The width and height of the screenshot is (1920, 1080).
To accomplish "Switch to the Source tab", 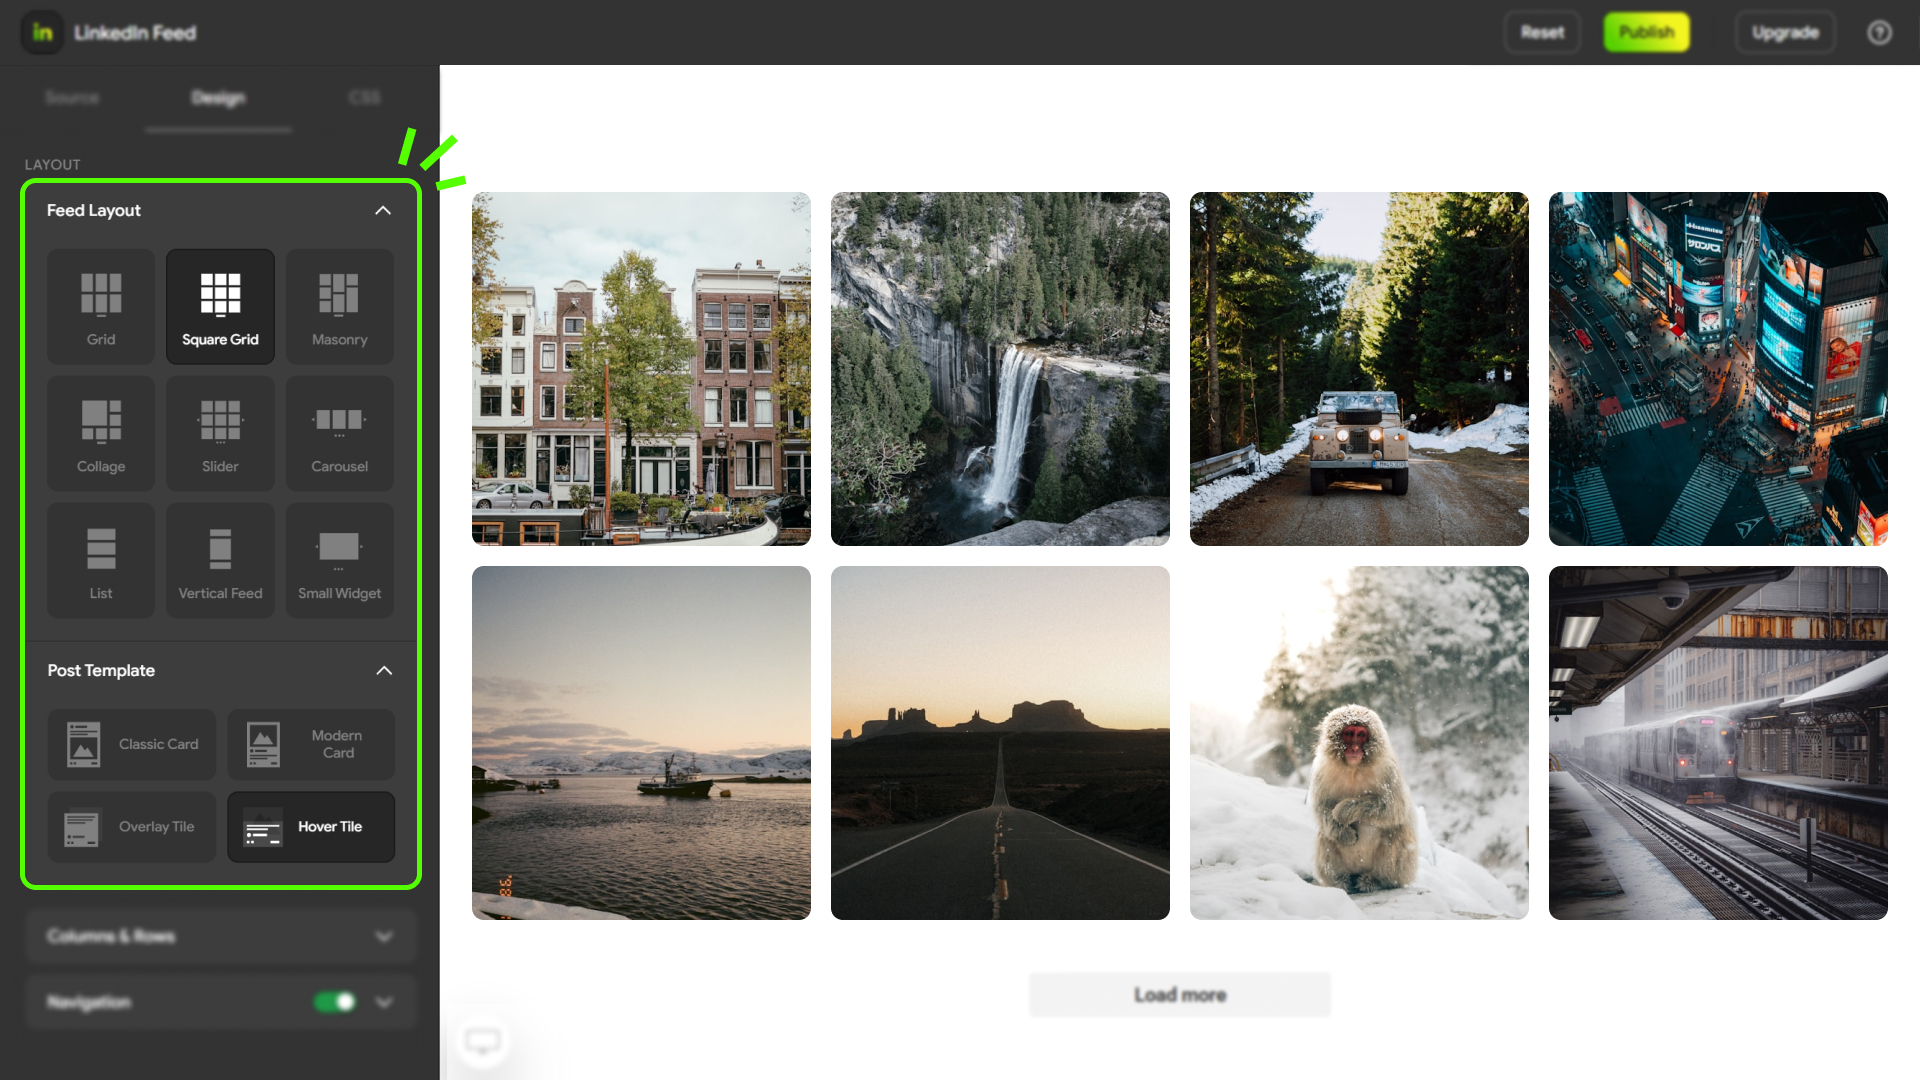I will pos(72,97).
